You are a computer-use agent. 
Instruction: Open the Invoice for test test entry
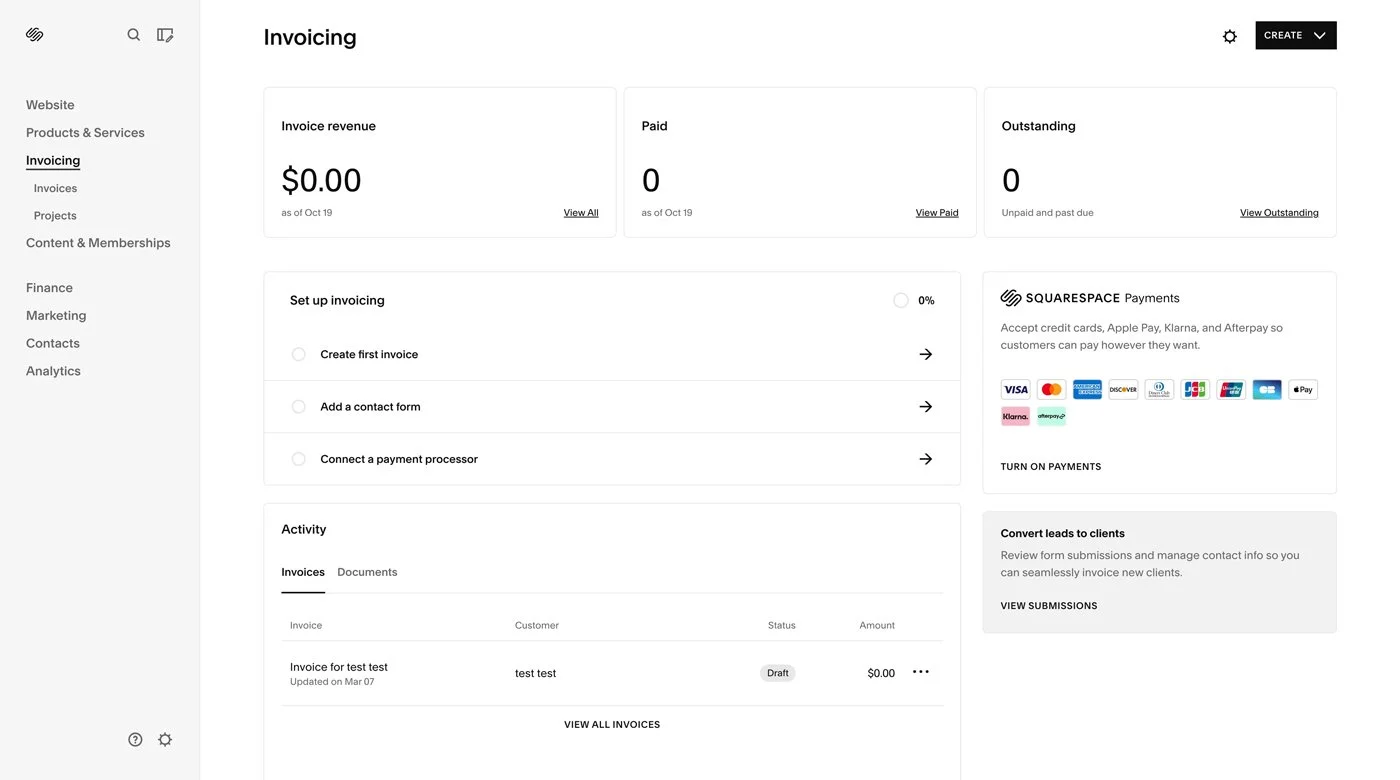338,667
